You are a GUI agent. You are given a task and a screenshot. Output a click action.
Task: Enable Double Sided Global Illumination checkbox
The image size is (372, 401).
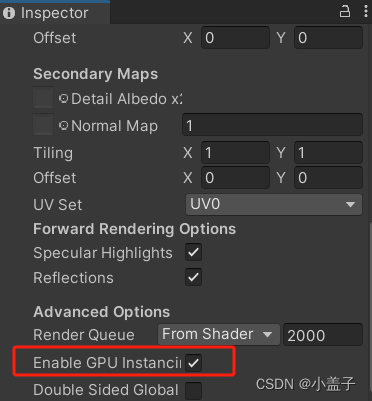tap(193, 390)
